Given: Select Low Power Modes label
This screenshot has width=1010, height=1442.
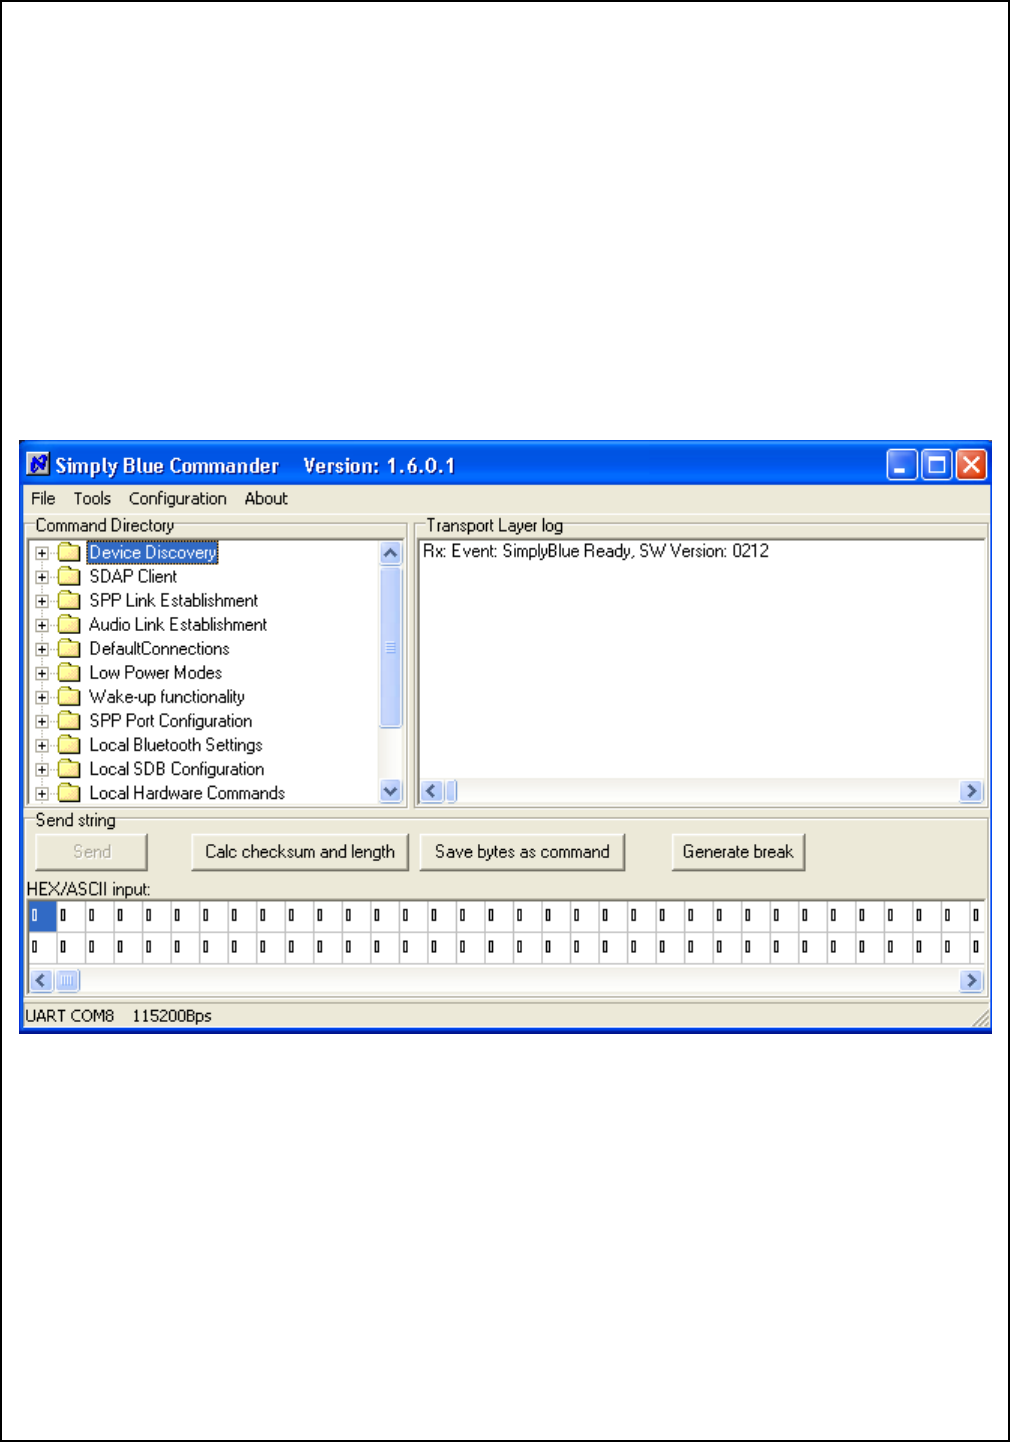Looking at the screenshot, I should pyautogui.click(x=155, y=672).
